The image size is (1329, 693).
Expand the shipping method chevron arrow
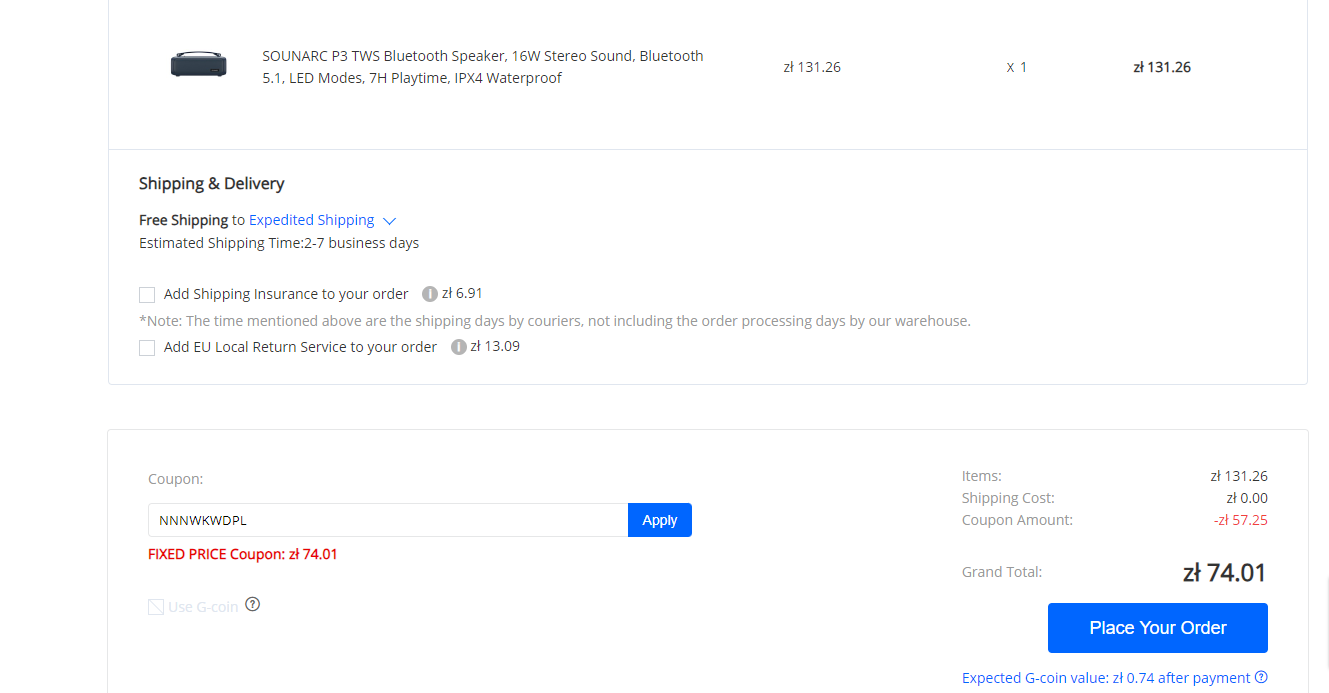[x=390, y=221]
